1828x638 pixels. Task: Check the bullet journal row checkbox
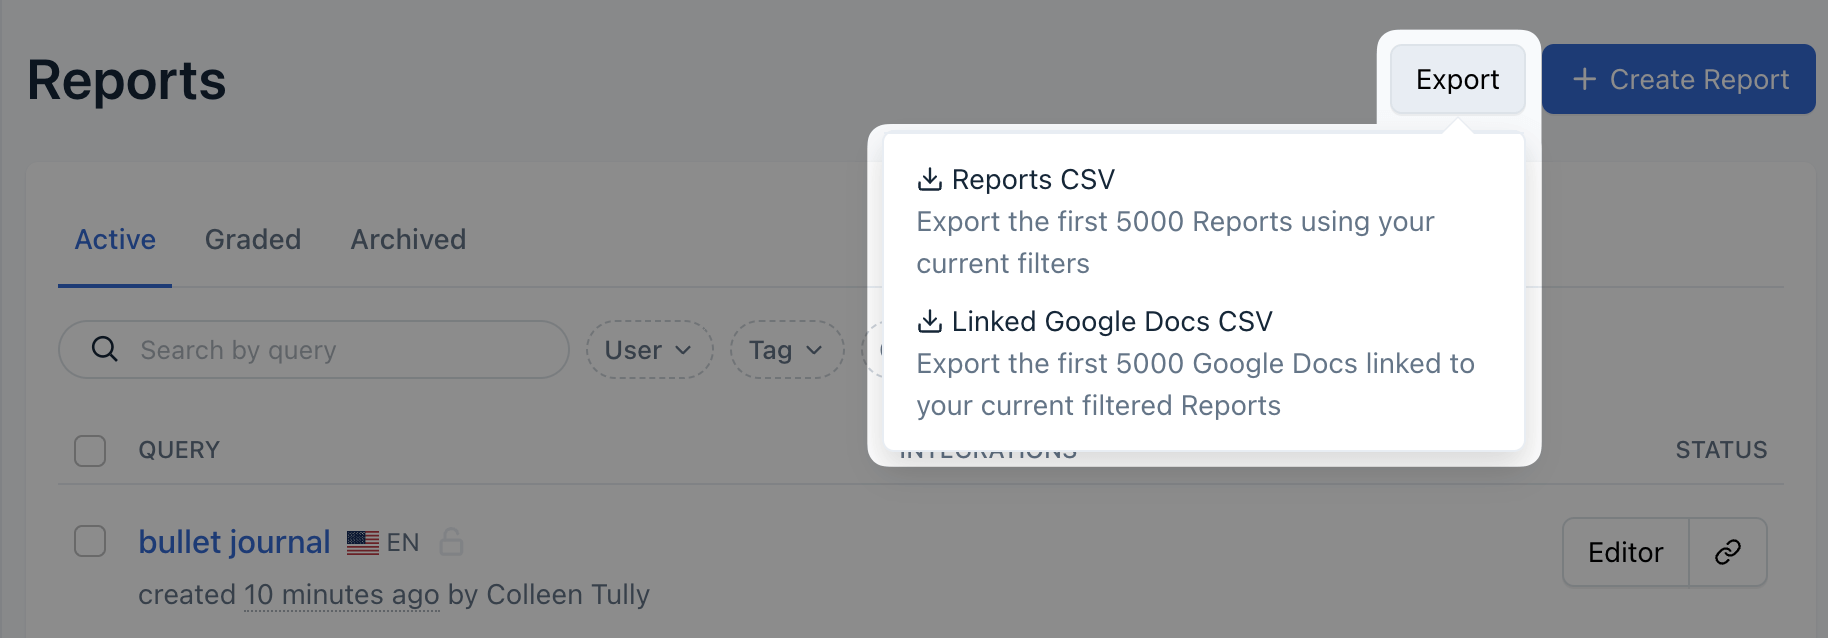click(90, 541)
